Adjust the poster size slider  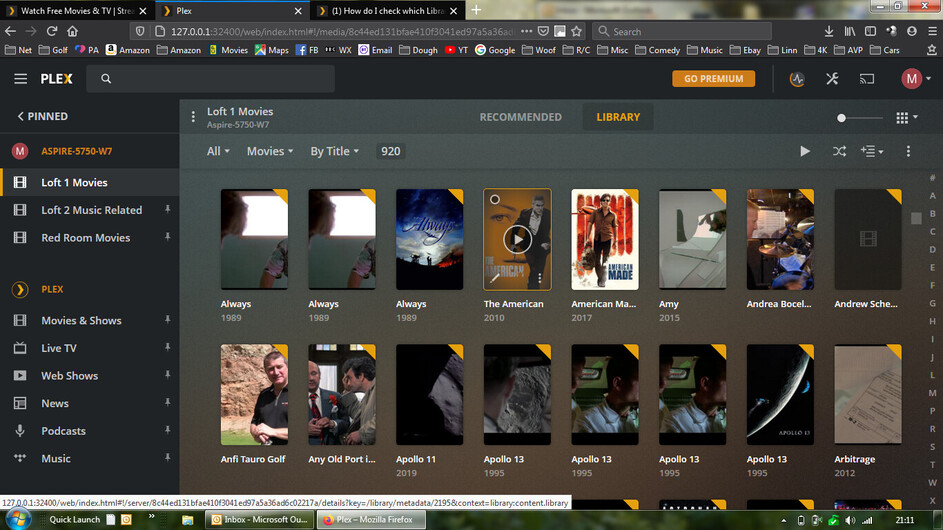pyautogui.click(x=860, y=118)
